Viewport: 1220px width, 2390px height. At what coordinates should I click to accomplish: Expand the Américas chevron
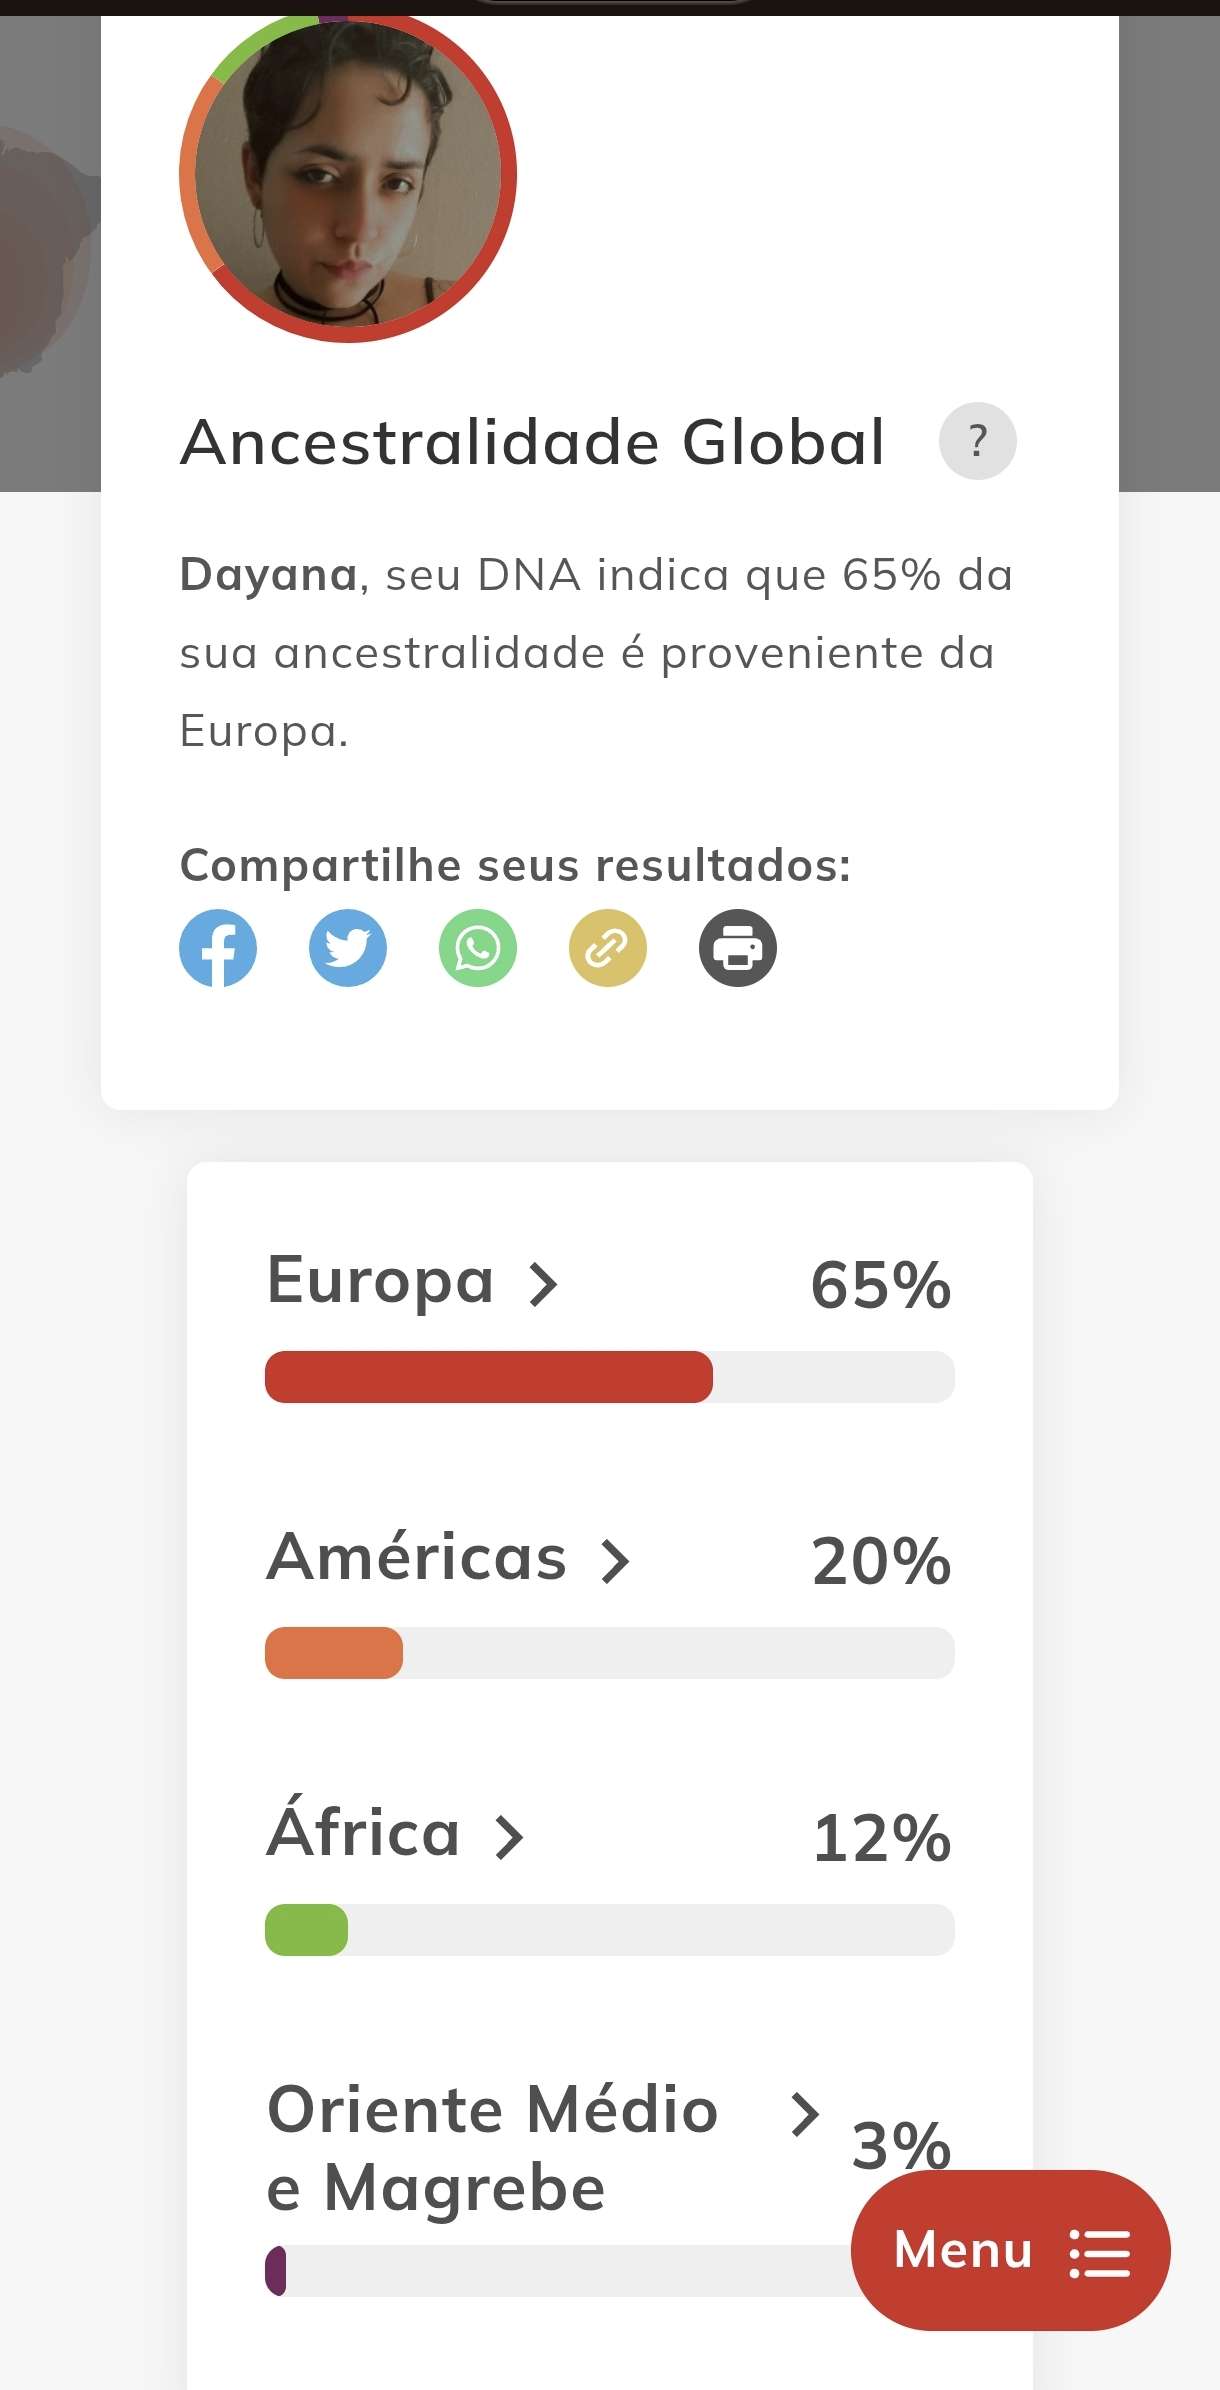pos(615,1561)
